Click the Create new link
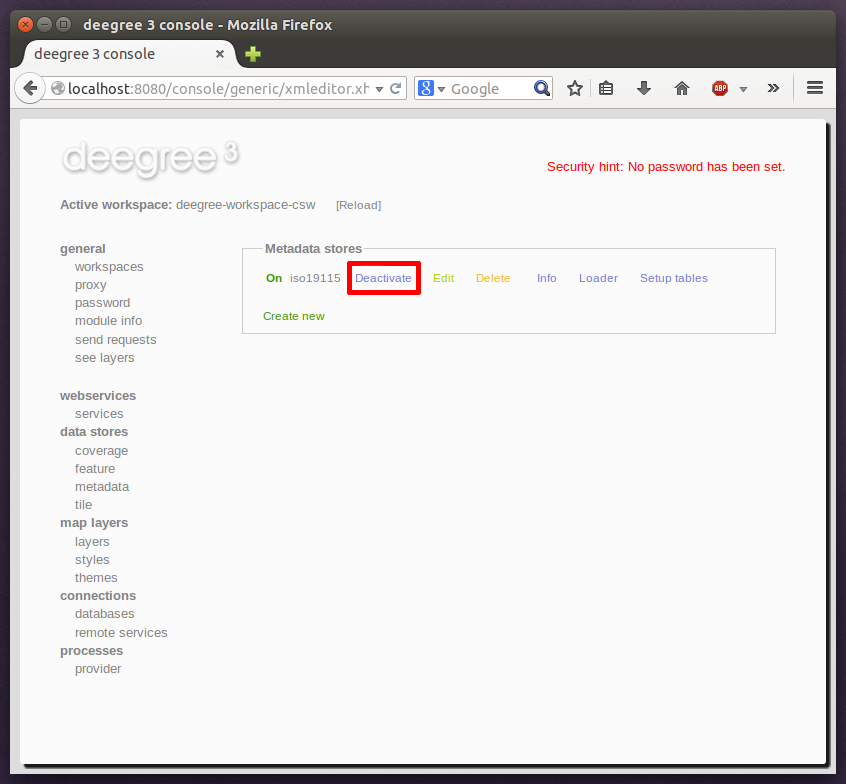The height and width of the screenshot is (784, 846). 293,316
